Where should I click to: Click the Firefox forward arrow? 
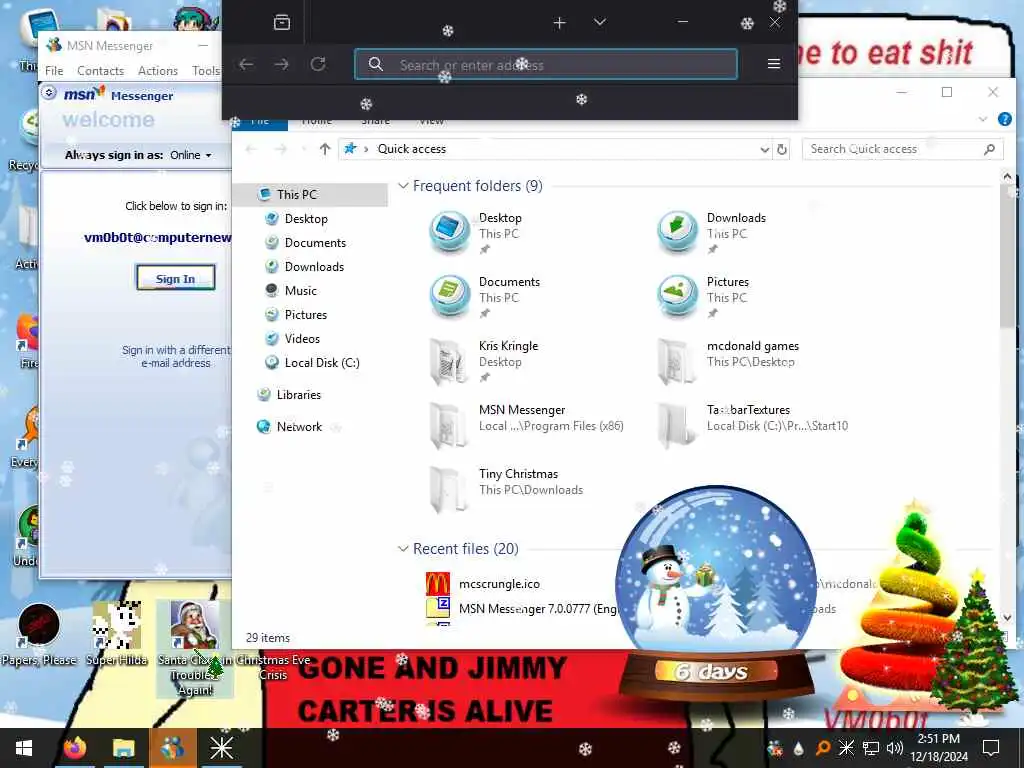(x=281, y=64)
